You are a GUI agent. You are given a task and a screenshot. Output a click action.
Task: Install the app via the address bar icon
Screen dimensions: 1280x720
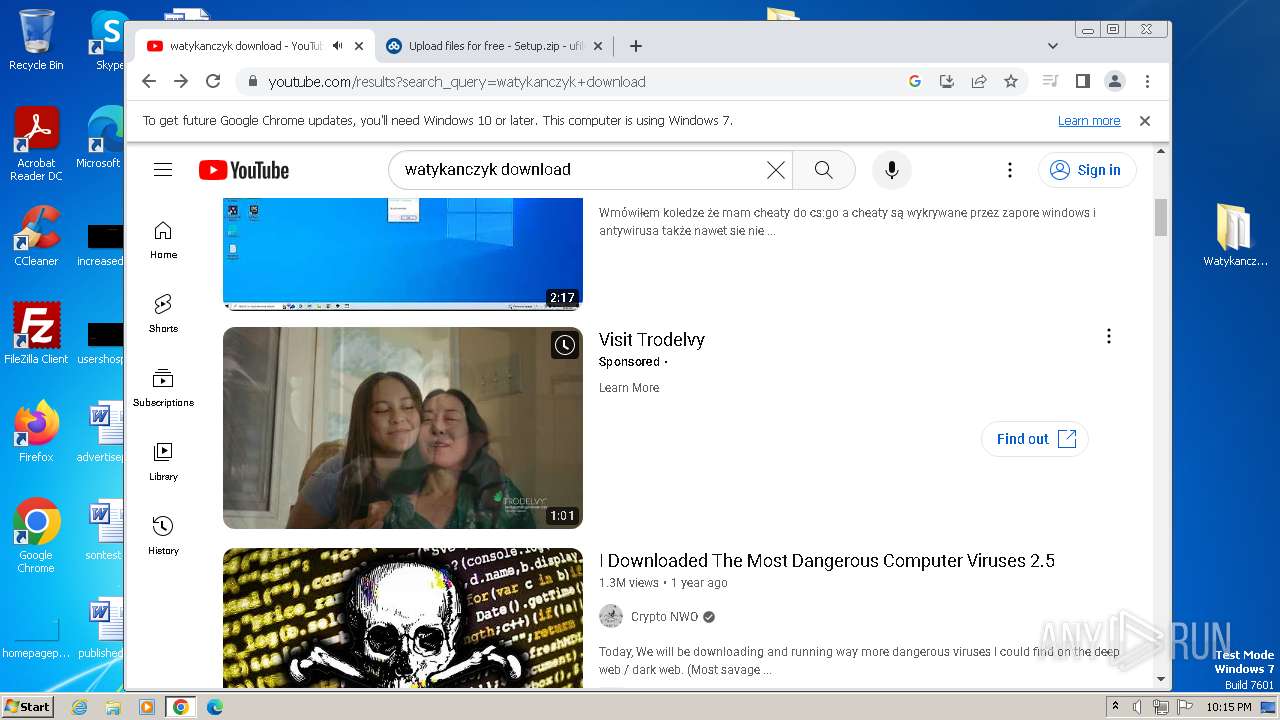[946, 82]
